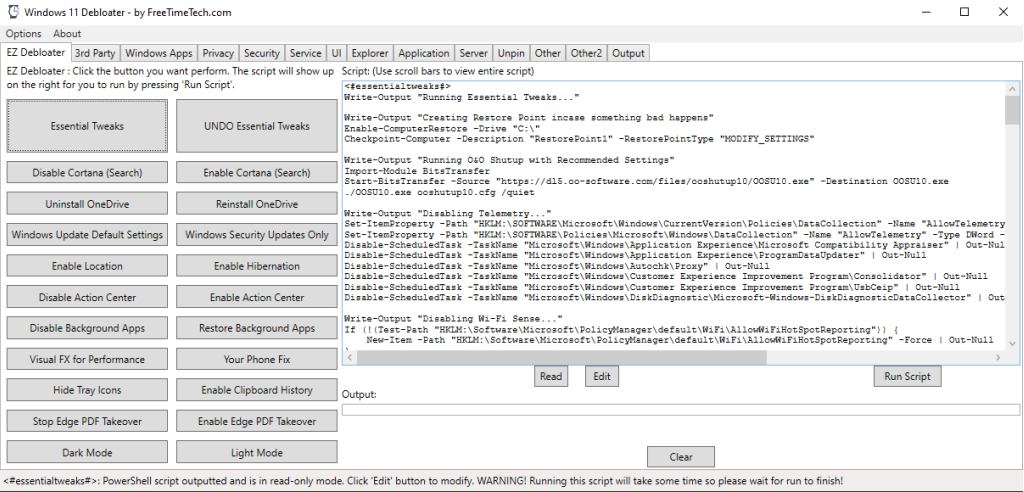Screen dimensions: 1024x492
Task: Click the Essential Tweaks button
Action: click(88, 126)
